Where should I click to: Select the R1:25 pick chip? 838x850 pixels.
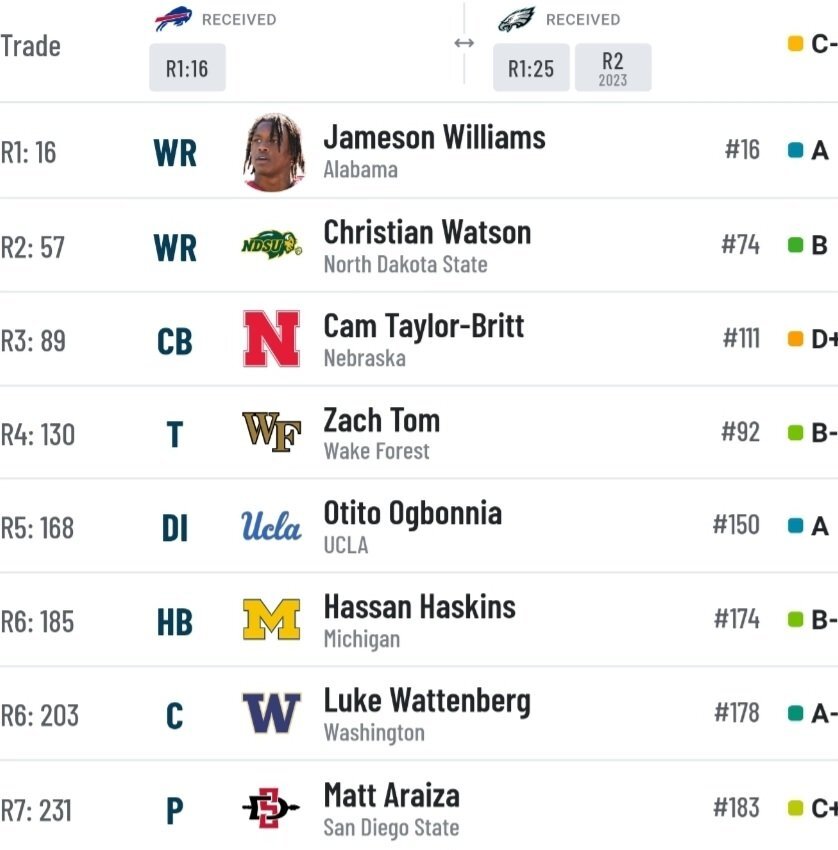pyautogui.click(x=531, y=68)
